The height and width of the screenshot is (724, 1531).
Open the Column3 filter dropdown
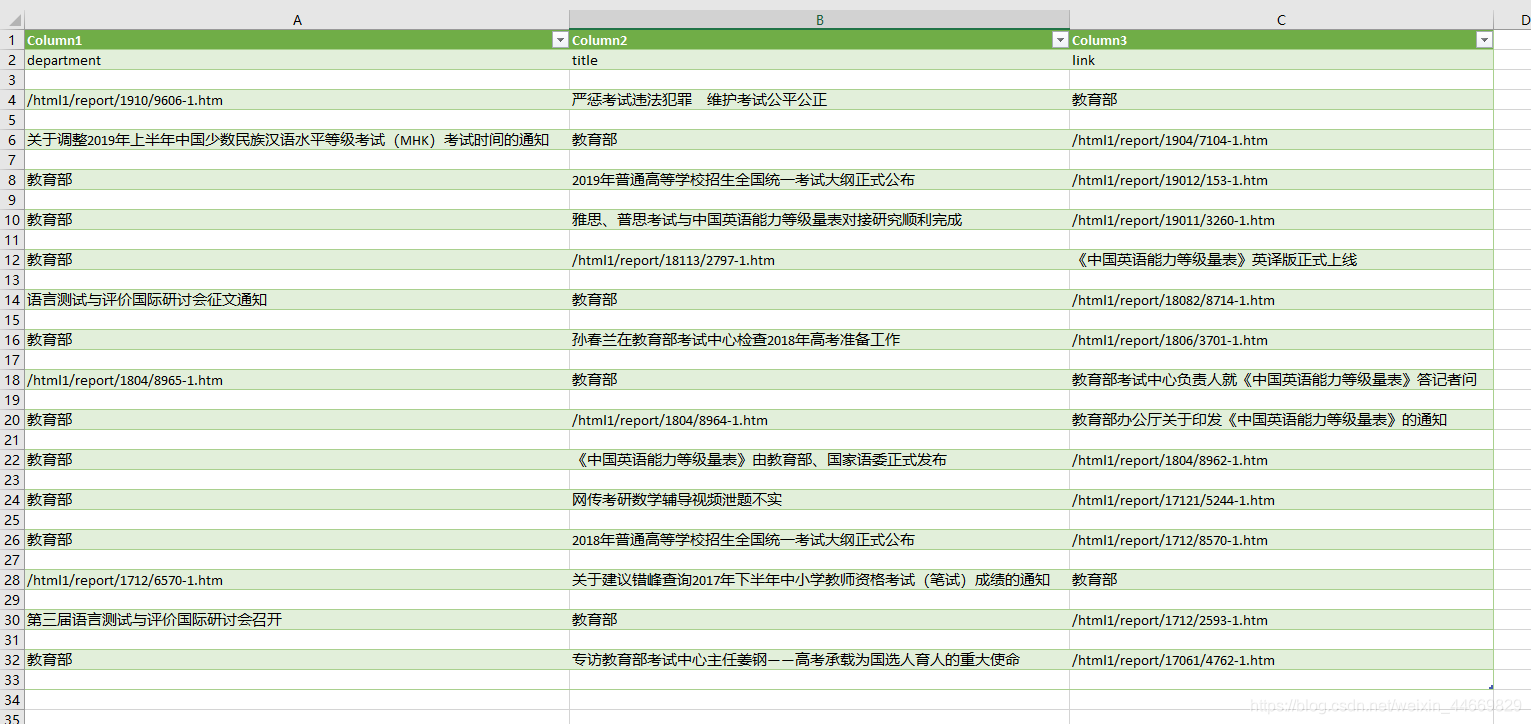pyautogui.click(x=1484, y=40)
